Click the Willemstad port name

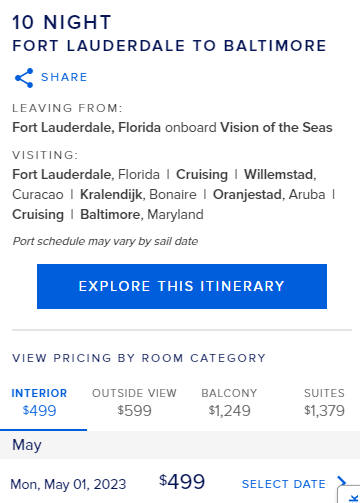[x=278, y=174]
